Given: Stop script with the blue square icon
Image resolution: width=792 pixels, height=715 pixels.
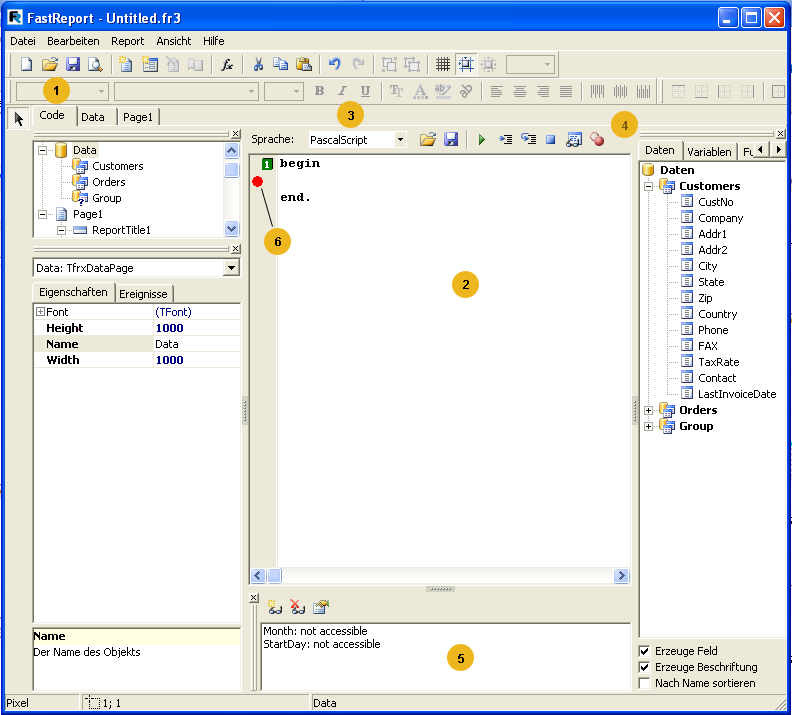Looking at the screenshot, I should click(550, 141).
